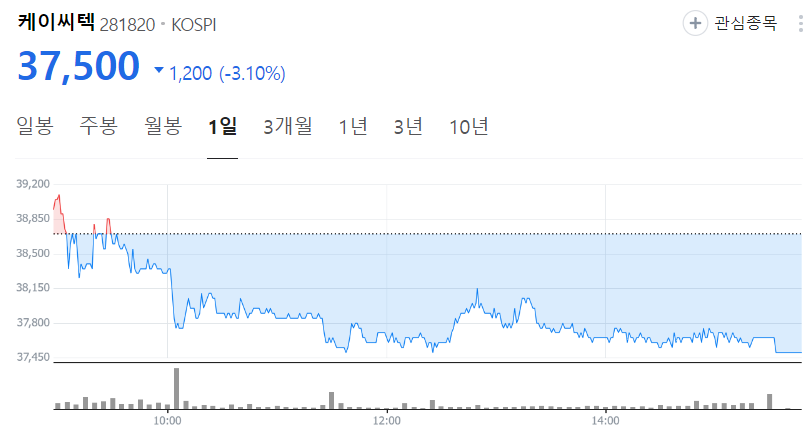Add stock to watchlist with the plus icon
The image size is (810, 434).
pyautogui.click(x=695, y=23)
